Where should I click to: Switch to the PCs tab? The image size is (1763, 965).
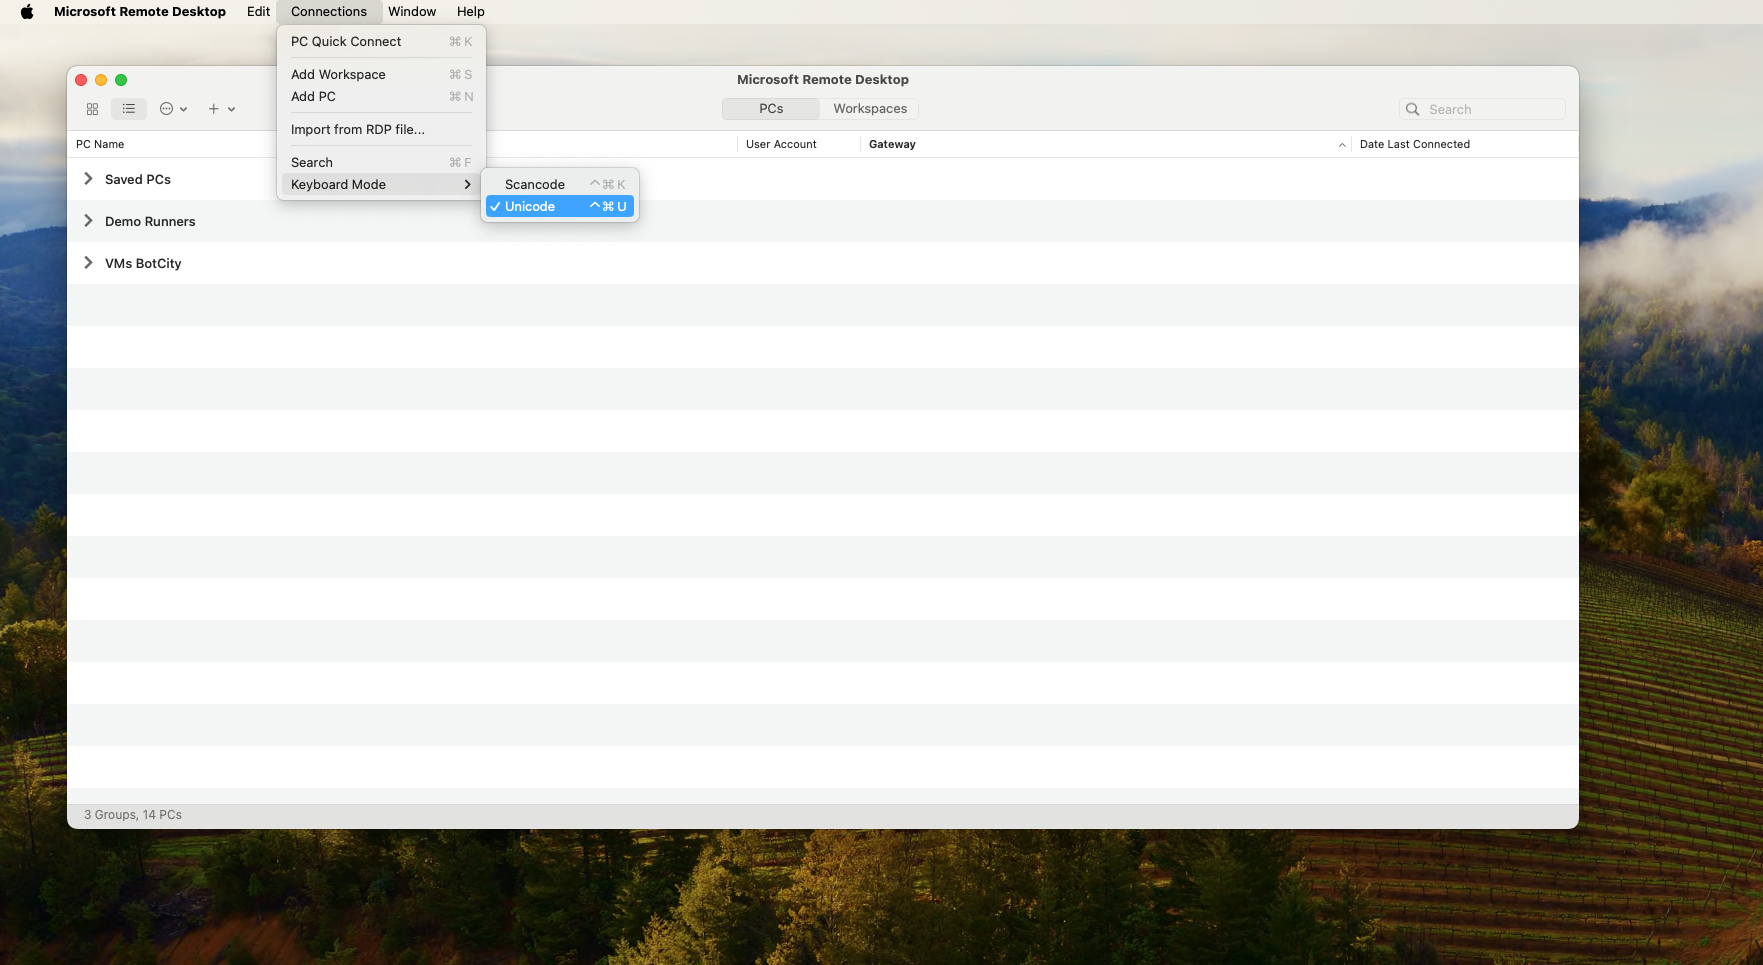(x=771, y=109)
